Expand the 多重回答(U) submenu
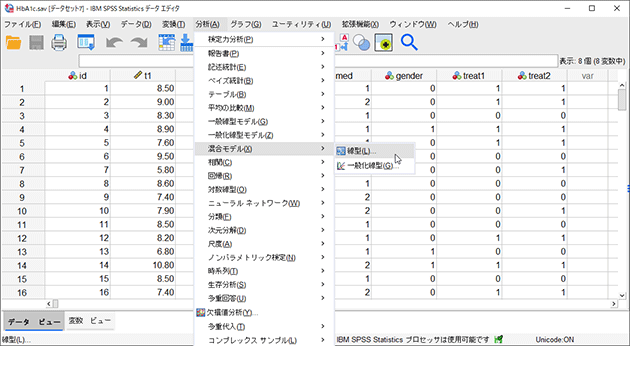 (264, 298)
